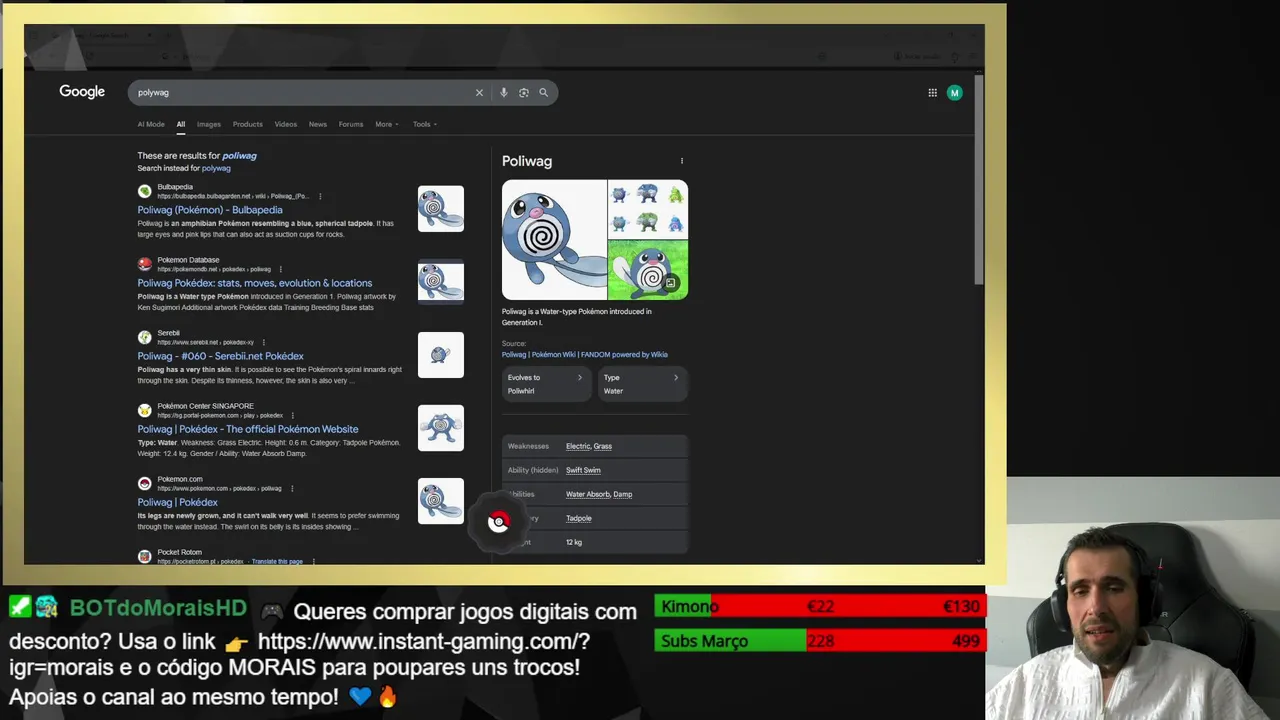Open the Google account avatar M
Image resolution: width=1280 pixels, height=720 pixels.
(x=955, y=93)
